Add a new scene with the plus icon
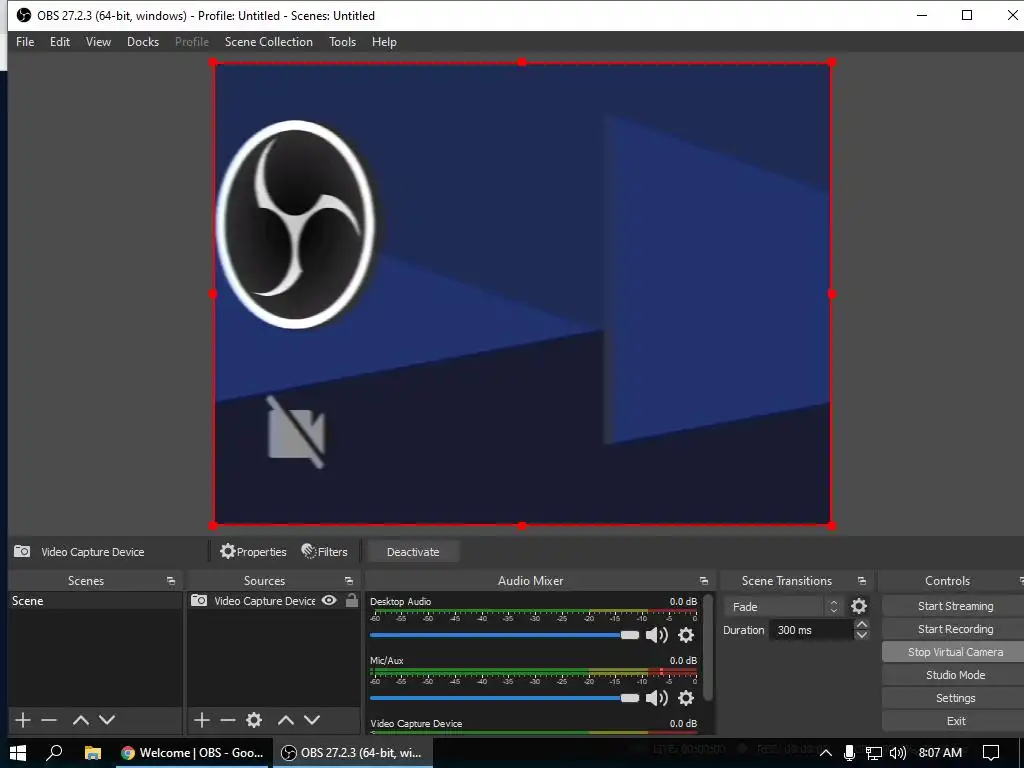 pos(23,720)
